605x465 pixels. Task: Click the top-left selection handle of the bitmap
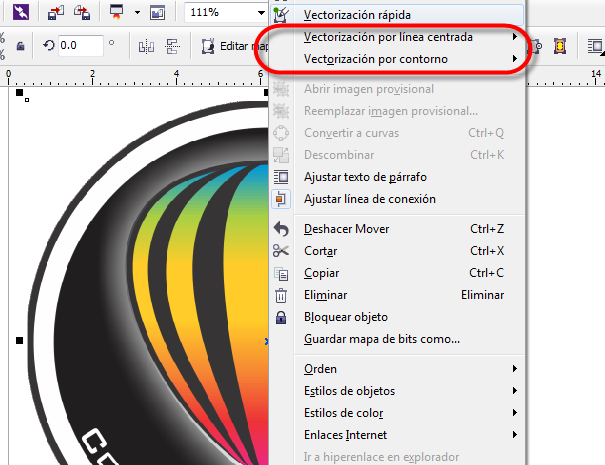click(19, 93)
